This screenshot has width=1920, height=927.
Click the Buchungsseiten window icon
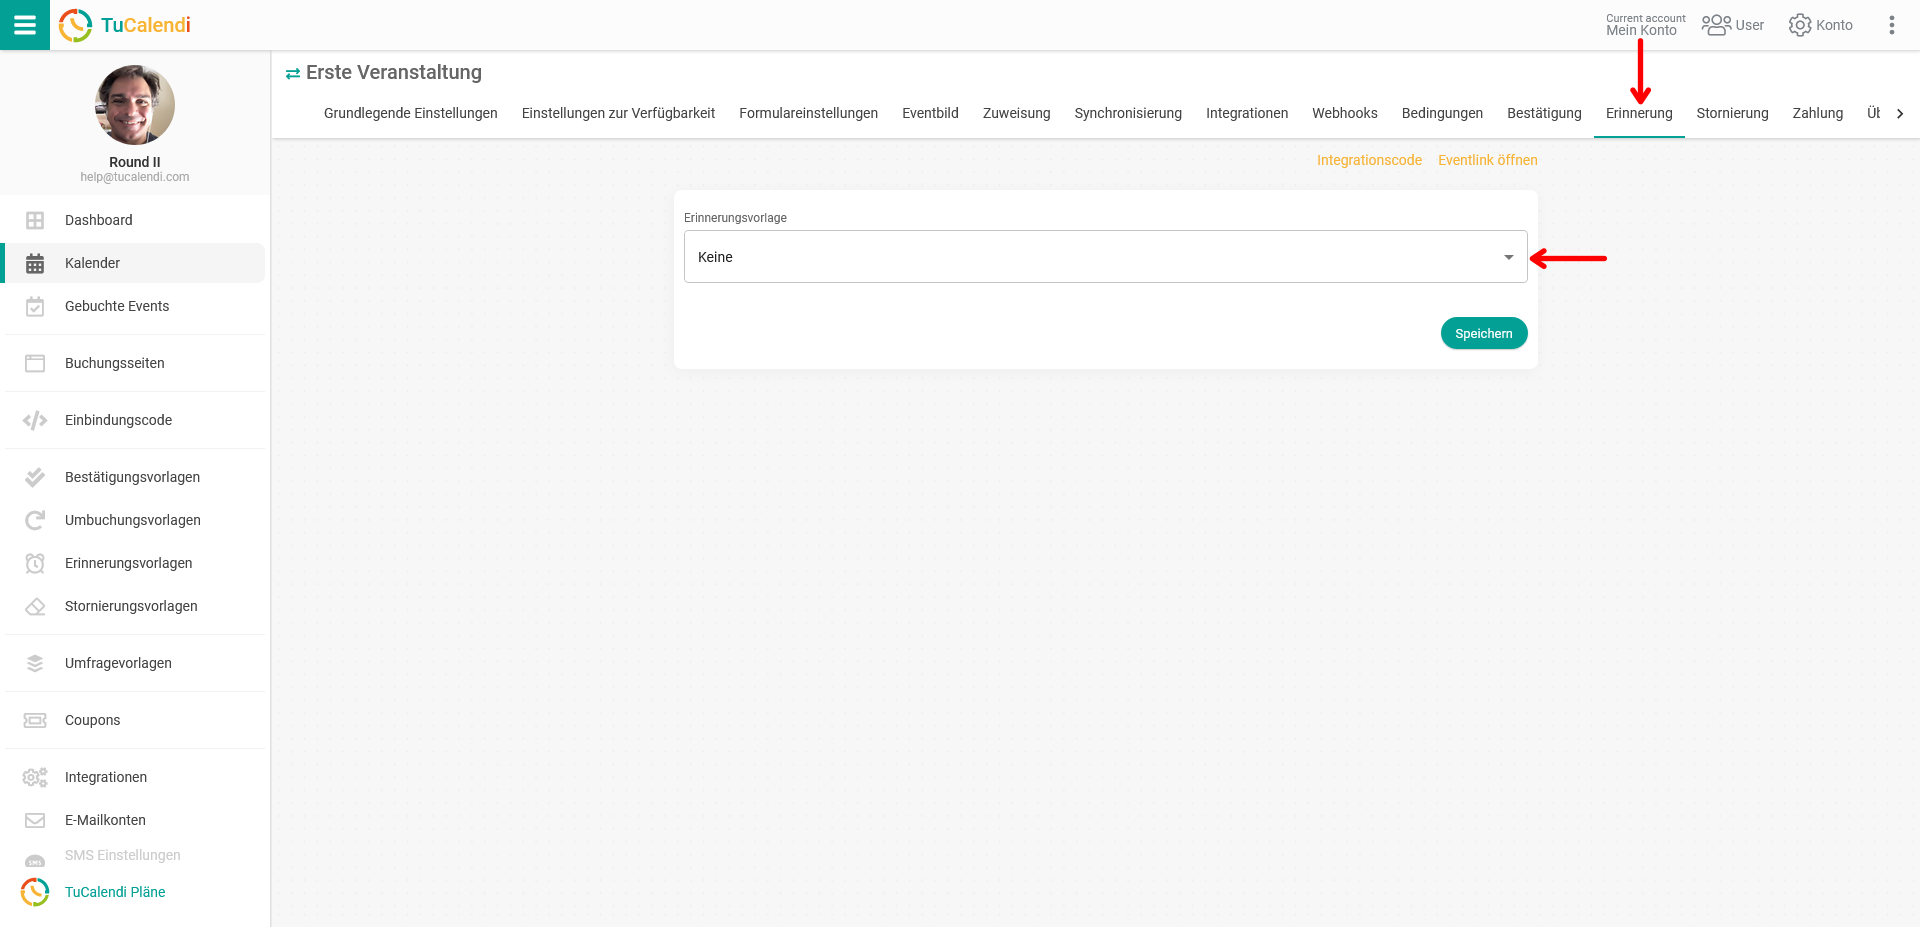[35, 363]
